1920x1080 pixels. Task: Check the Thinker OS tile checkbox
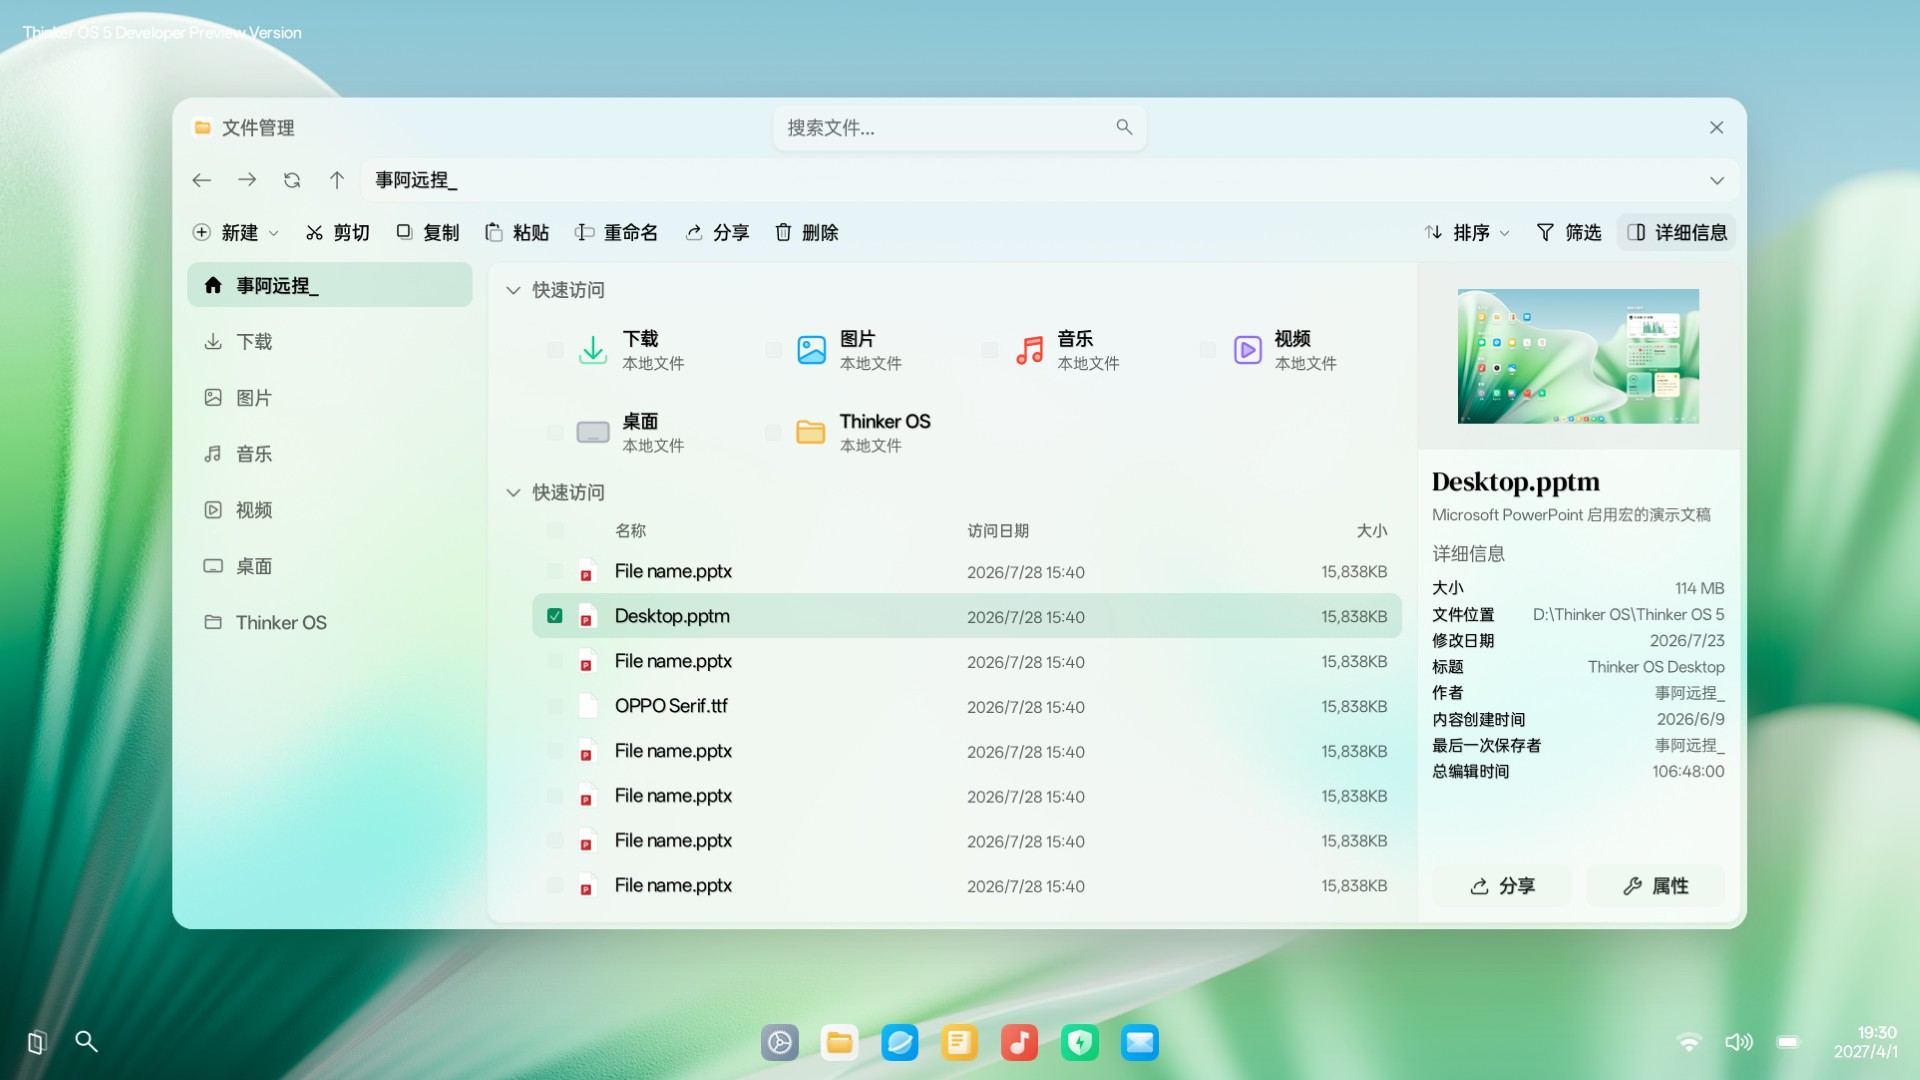click(x=773, y=432)
